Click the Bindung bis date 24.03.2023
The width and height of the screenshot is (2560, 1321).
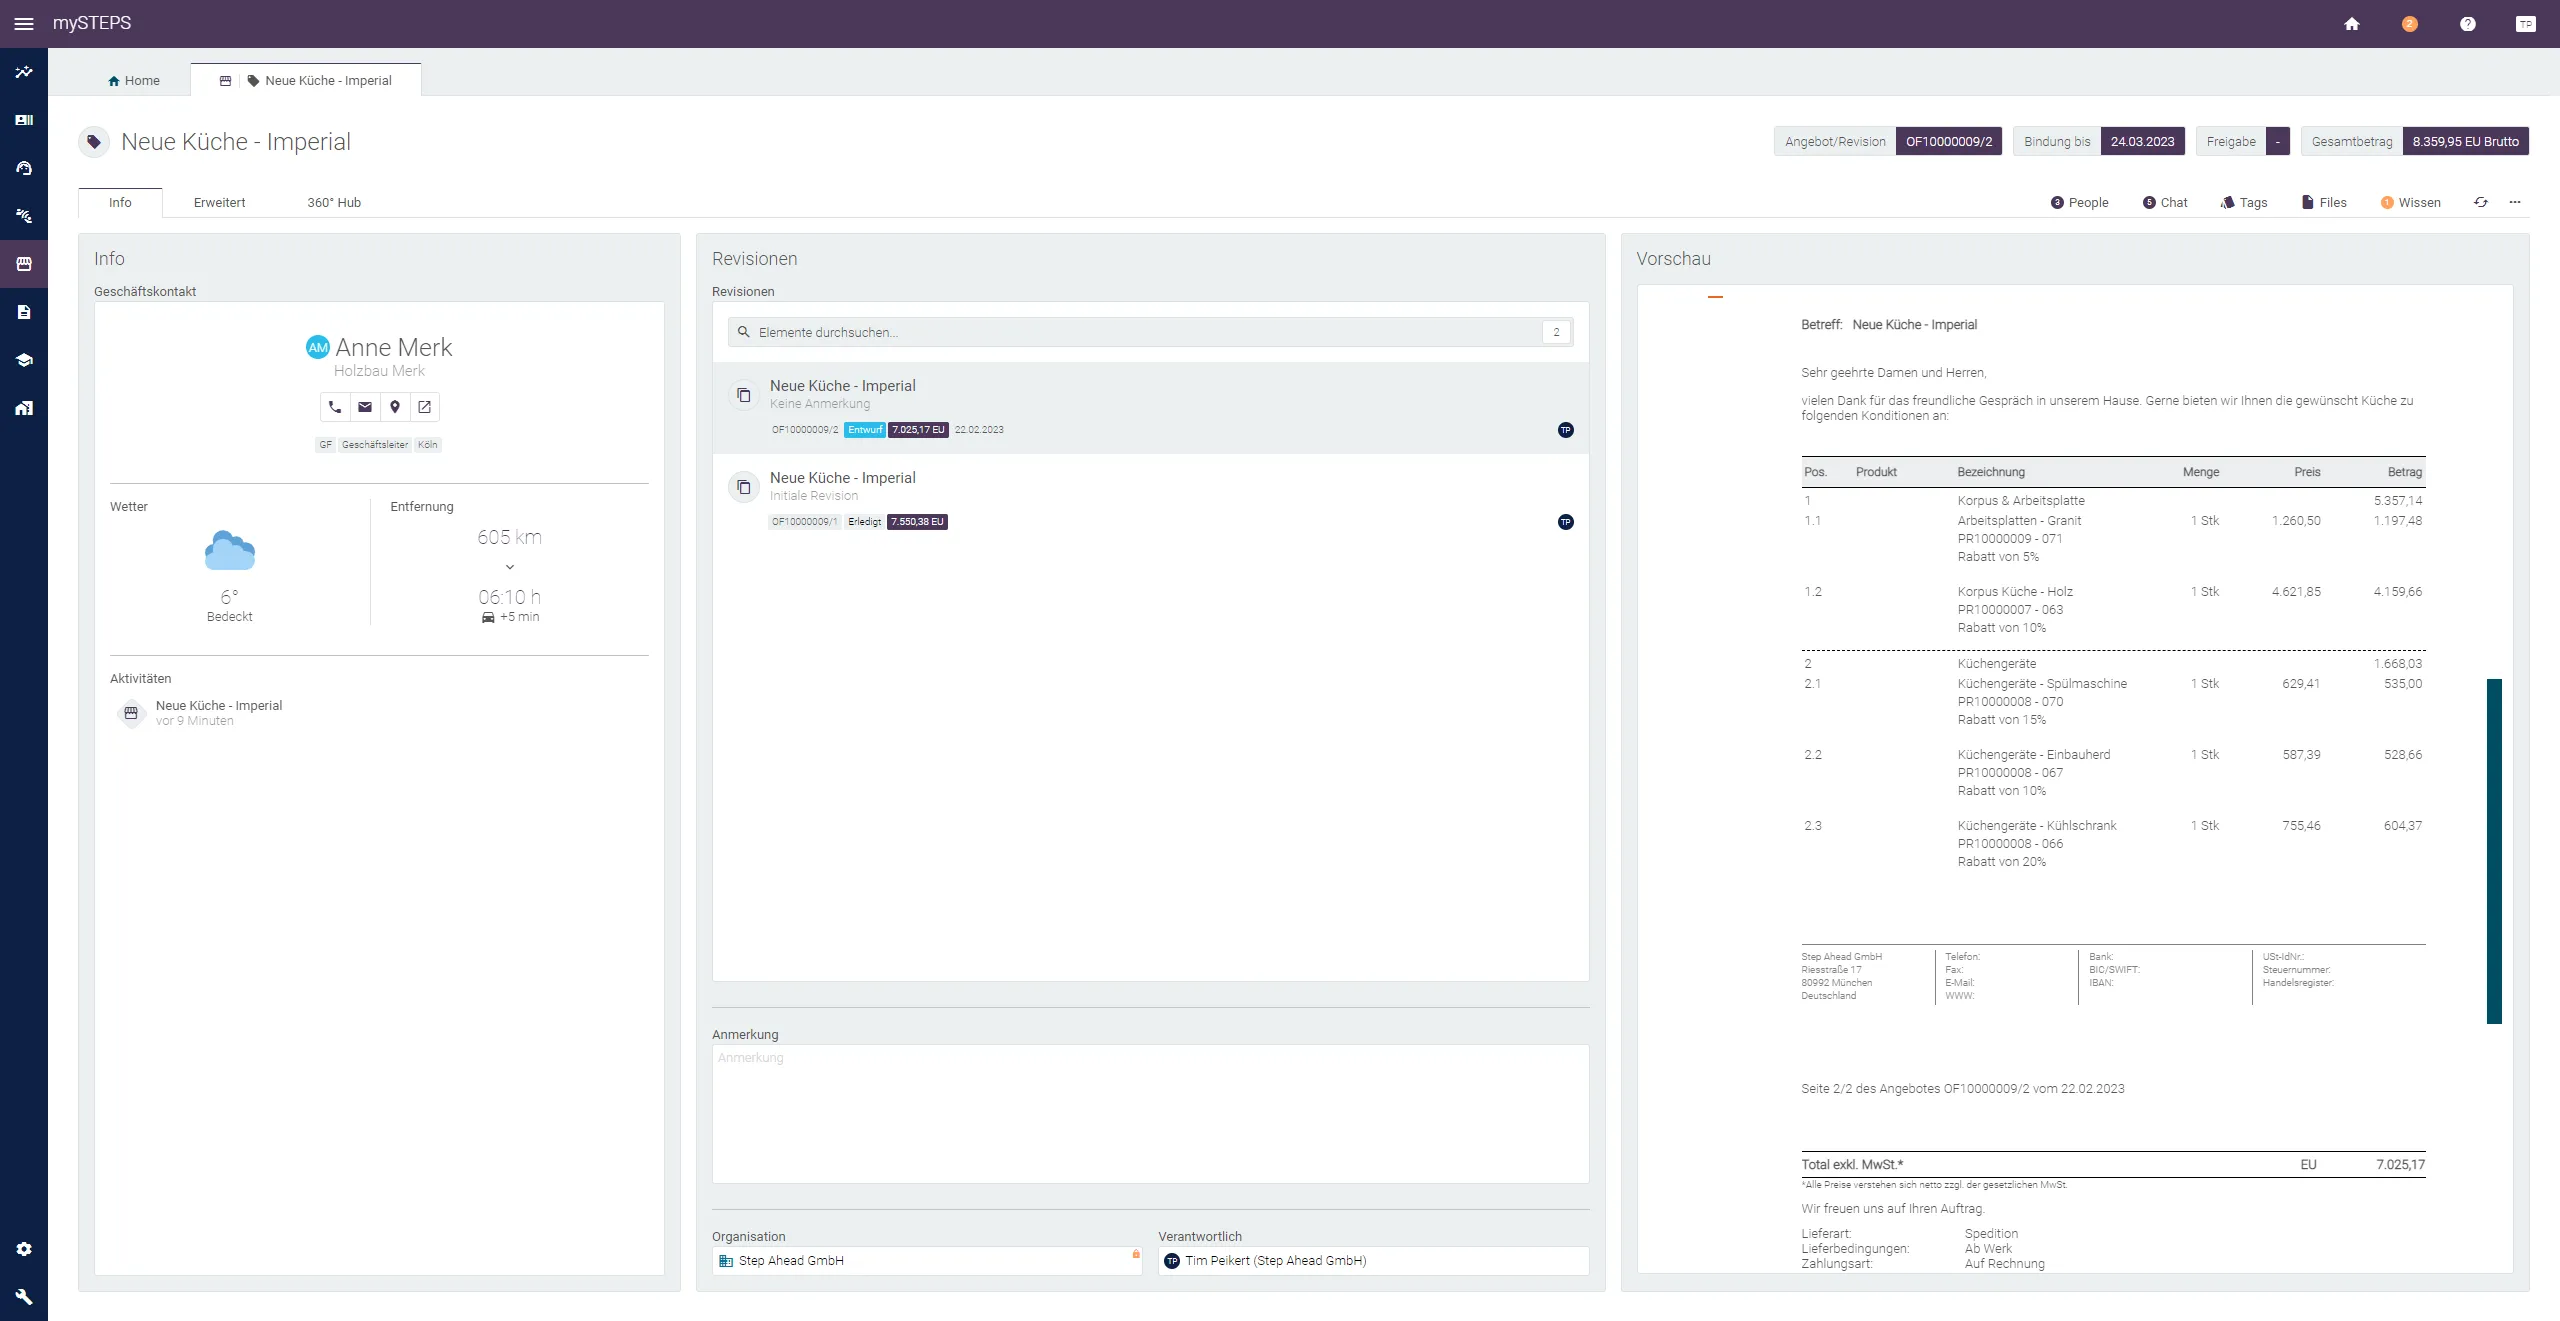click(2142, 141)
